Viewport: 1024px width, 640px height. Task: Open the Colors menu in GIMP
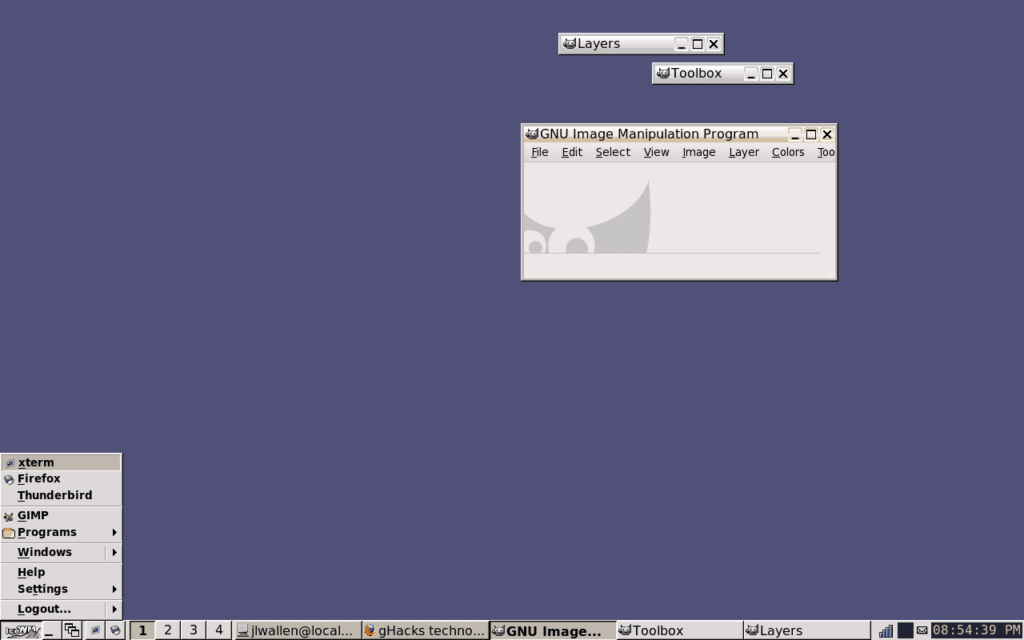[787, 152]
